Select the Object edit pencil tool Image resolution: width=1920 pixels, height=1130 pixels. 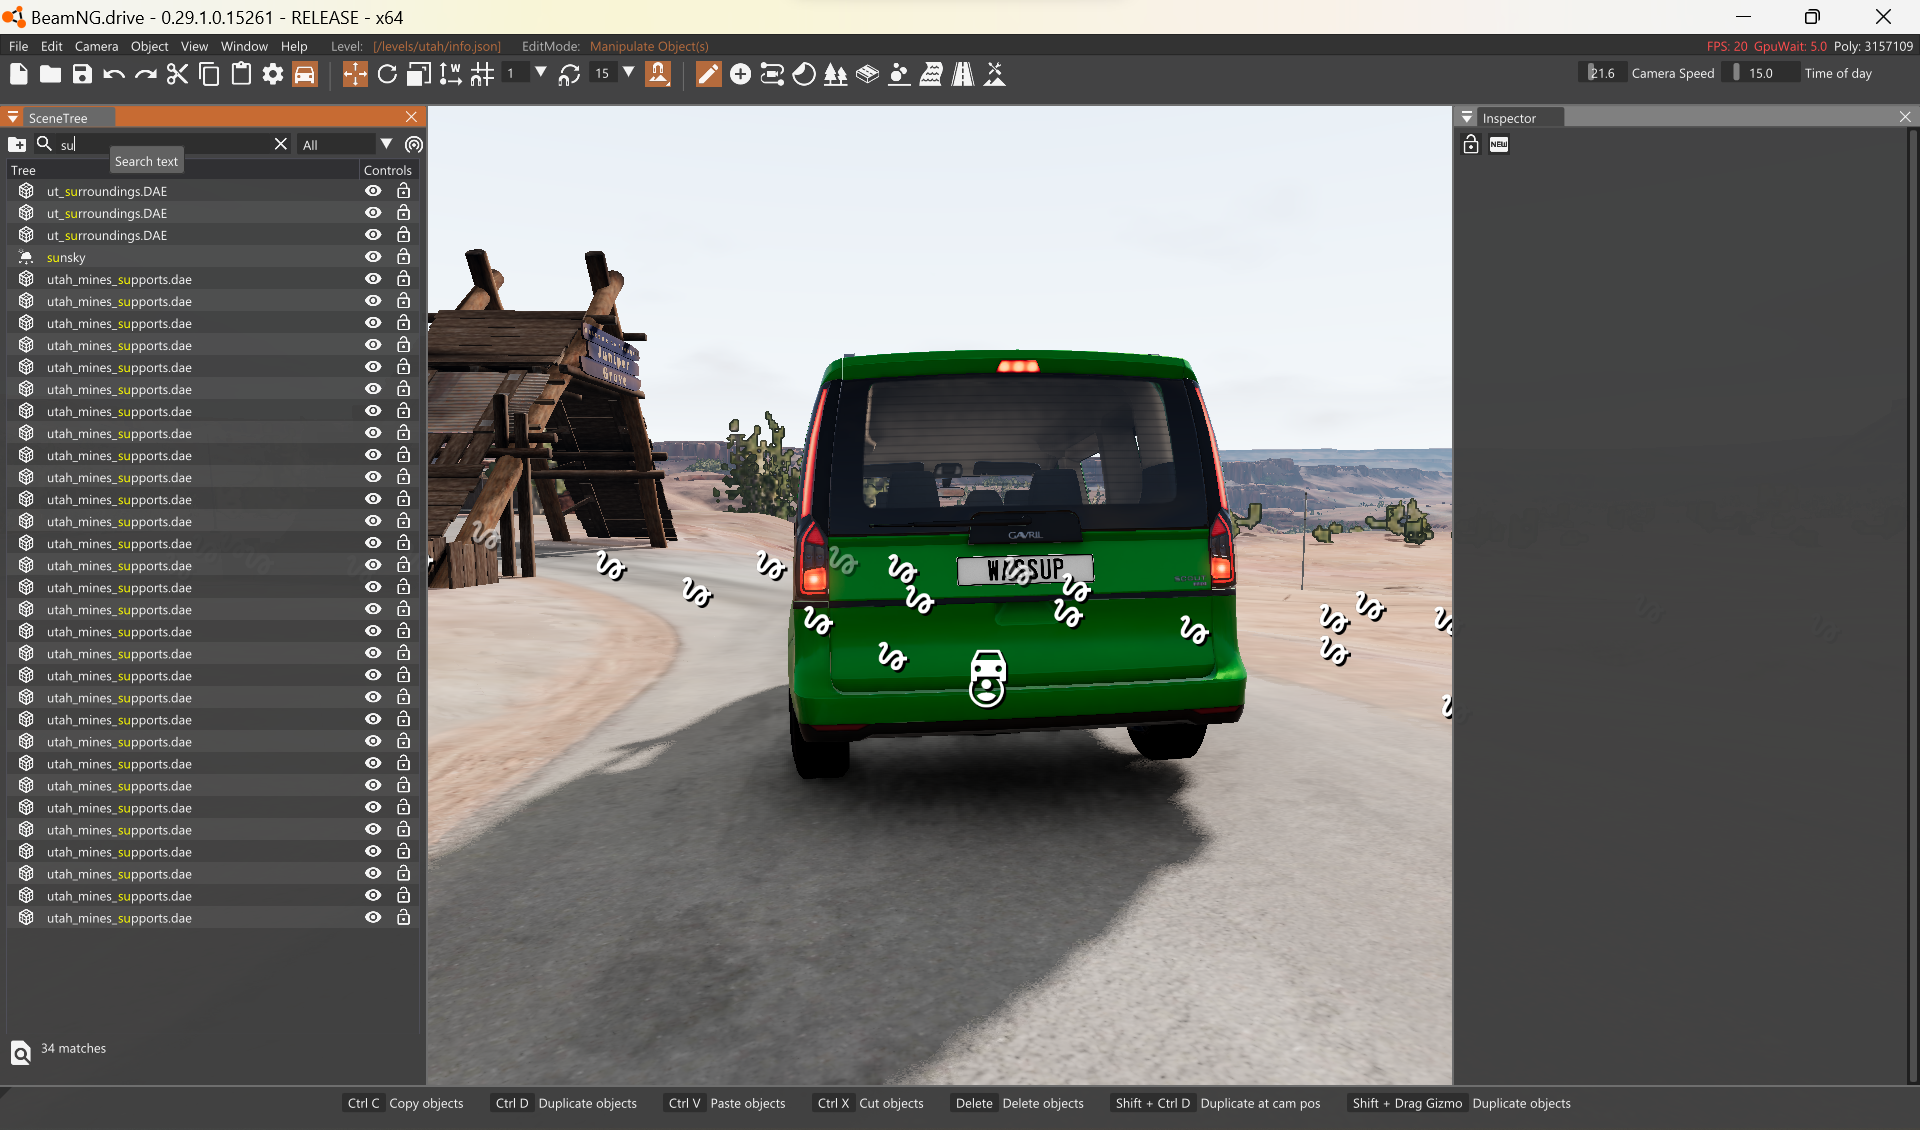click(x=708, y=74)
